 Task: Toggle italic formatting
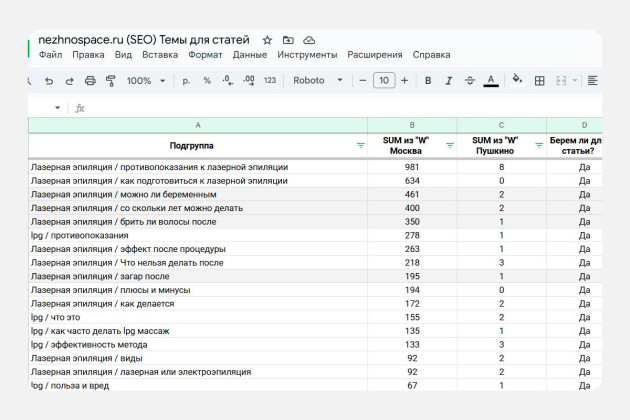pos(449,81)
